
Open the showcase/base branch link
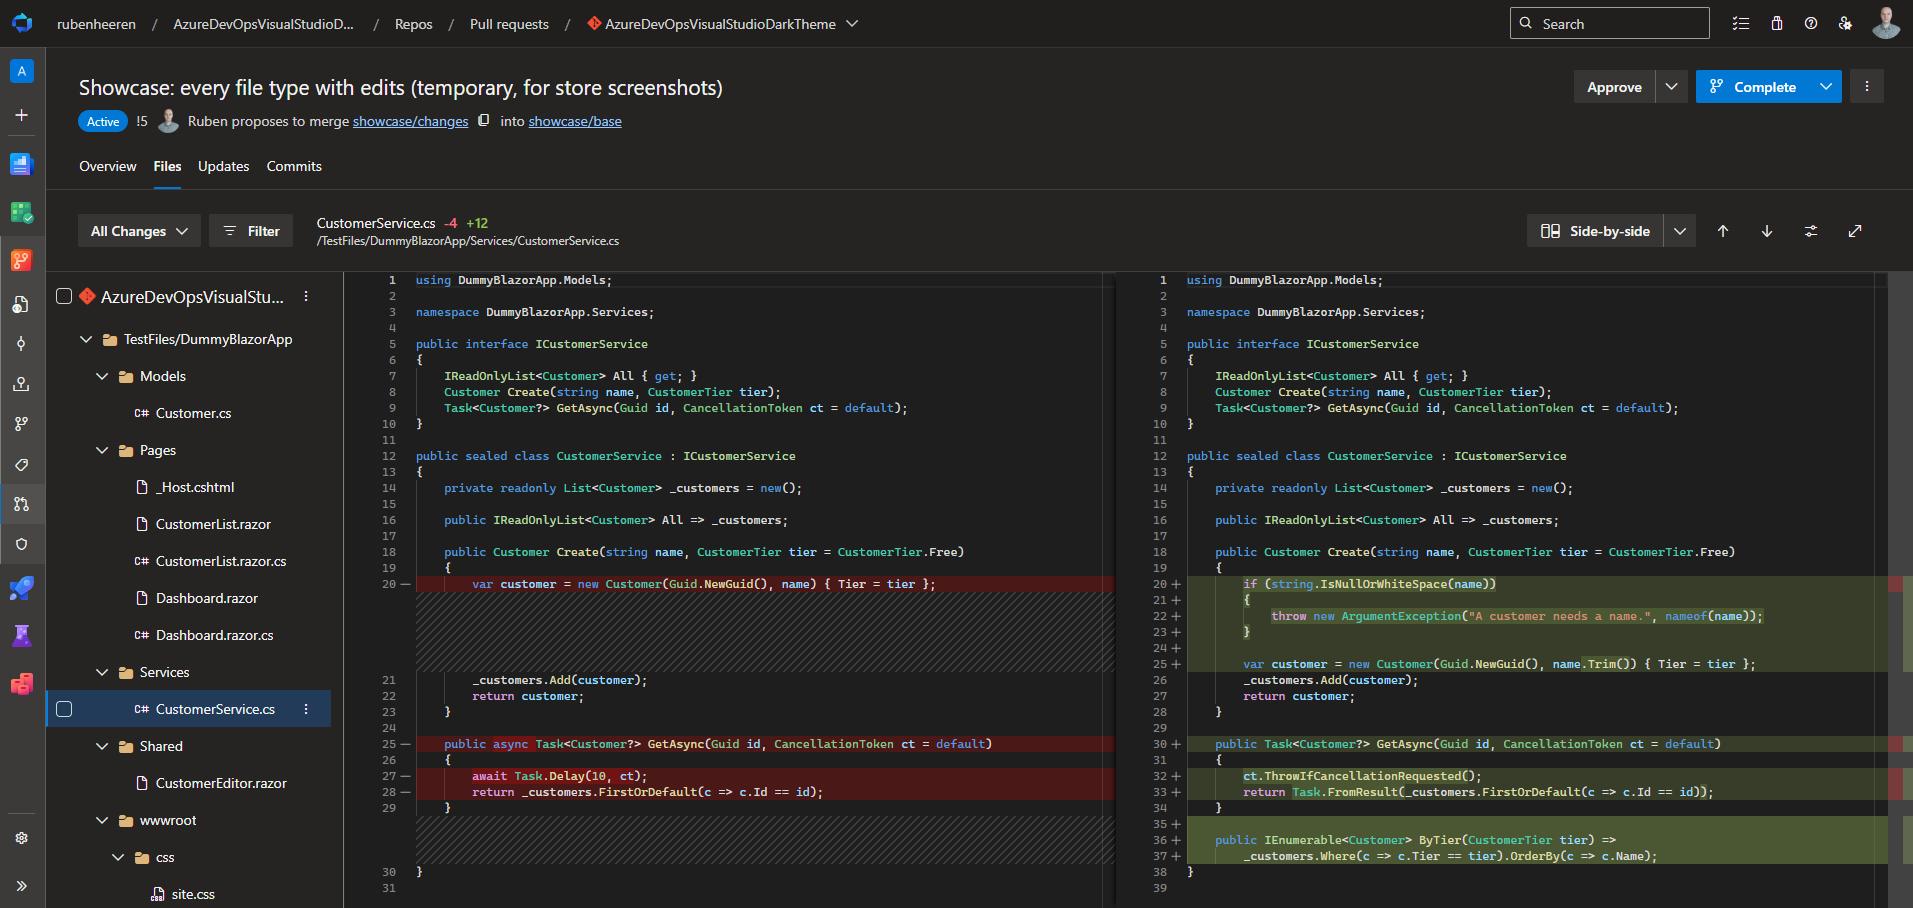click(x=575, y=121)
